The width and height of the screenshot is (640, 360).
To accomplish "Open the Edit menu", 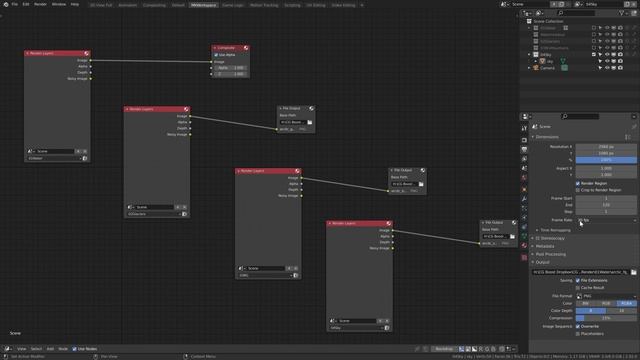I will [26, 4].
